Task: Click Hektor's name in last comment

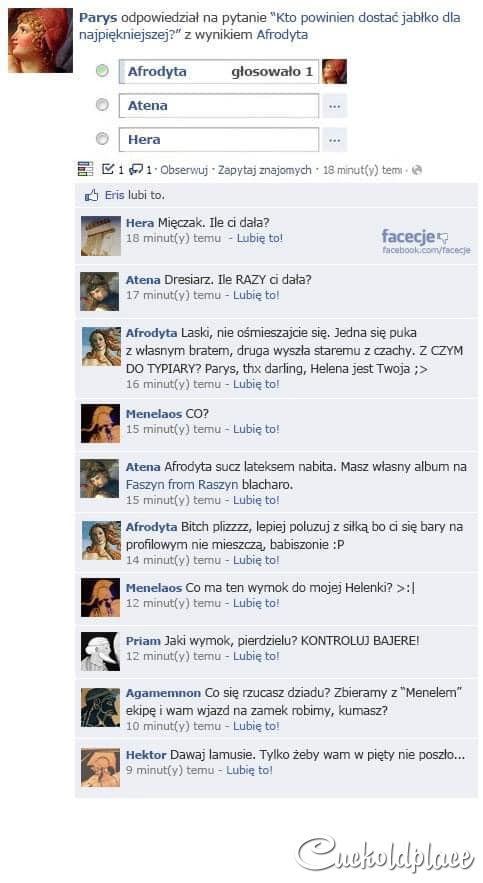Action: (146, 755)
